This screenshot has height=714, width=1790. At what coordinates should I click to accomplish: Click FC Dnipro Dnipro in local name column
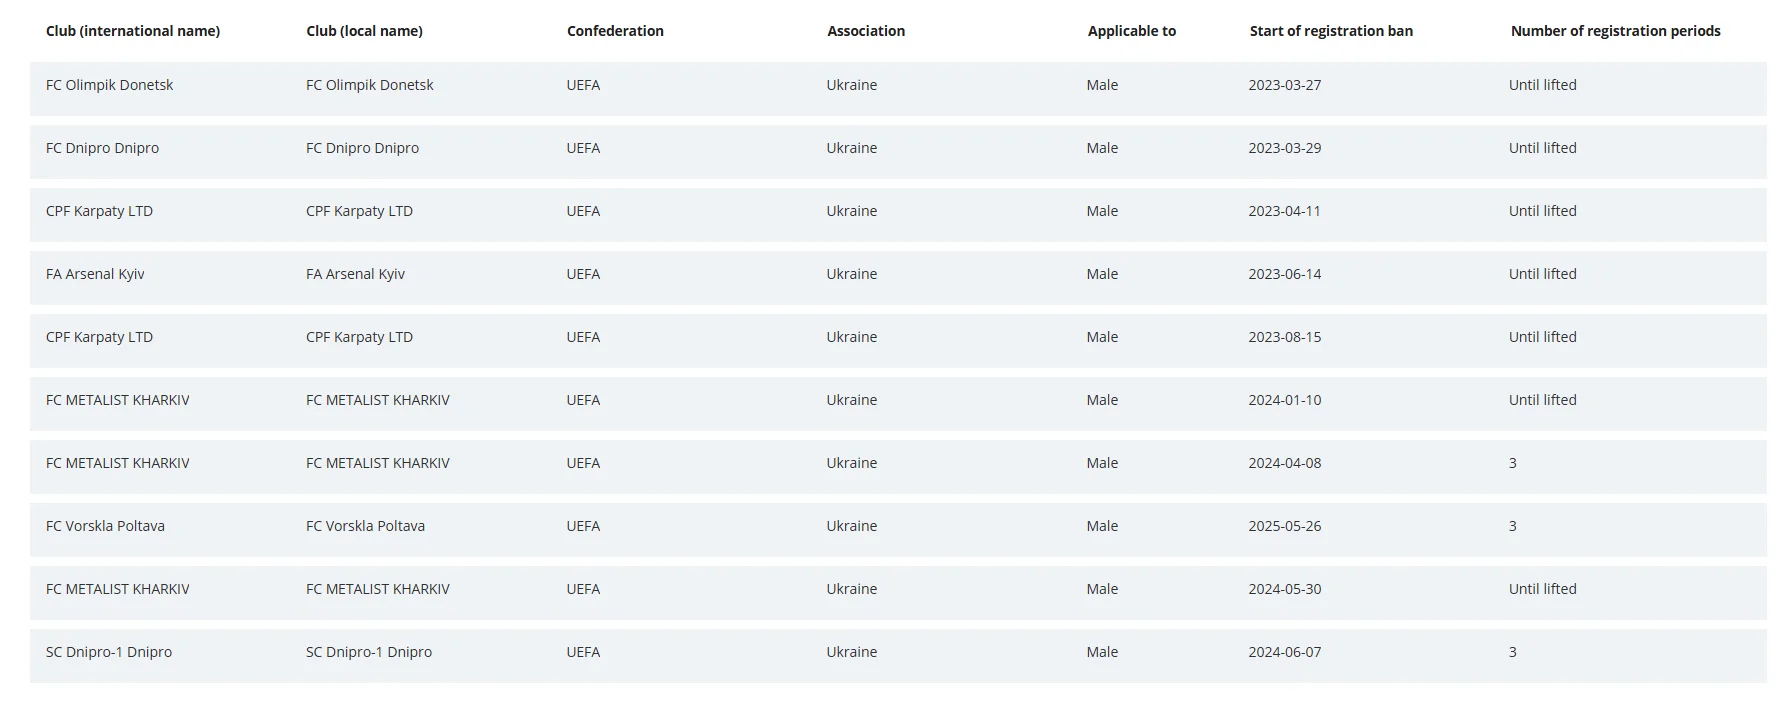pyautogui.click(x=363, y=148)
